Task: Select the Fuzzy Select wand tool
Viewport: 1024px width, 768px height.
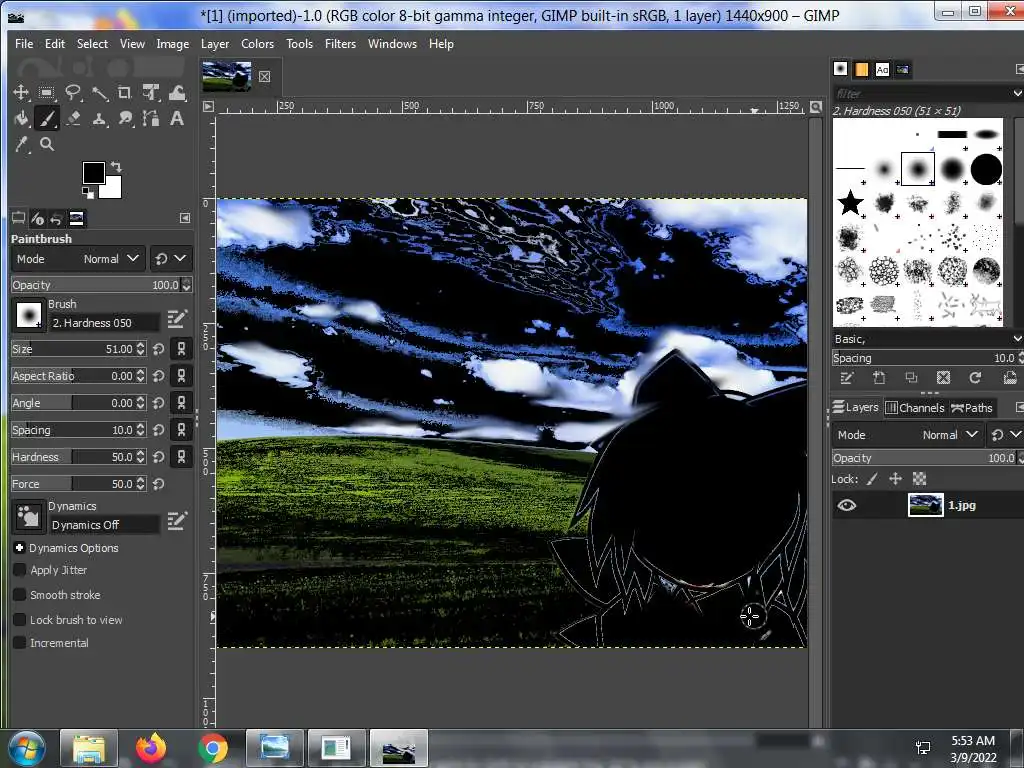Action: [99, 92]
